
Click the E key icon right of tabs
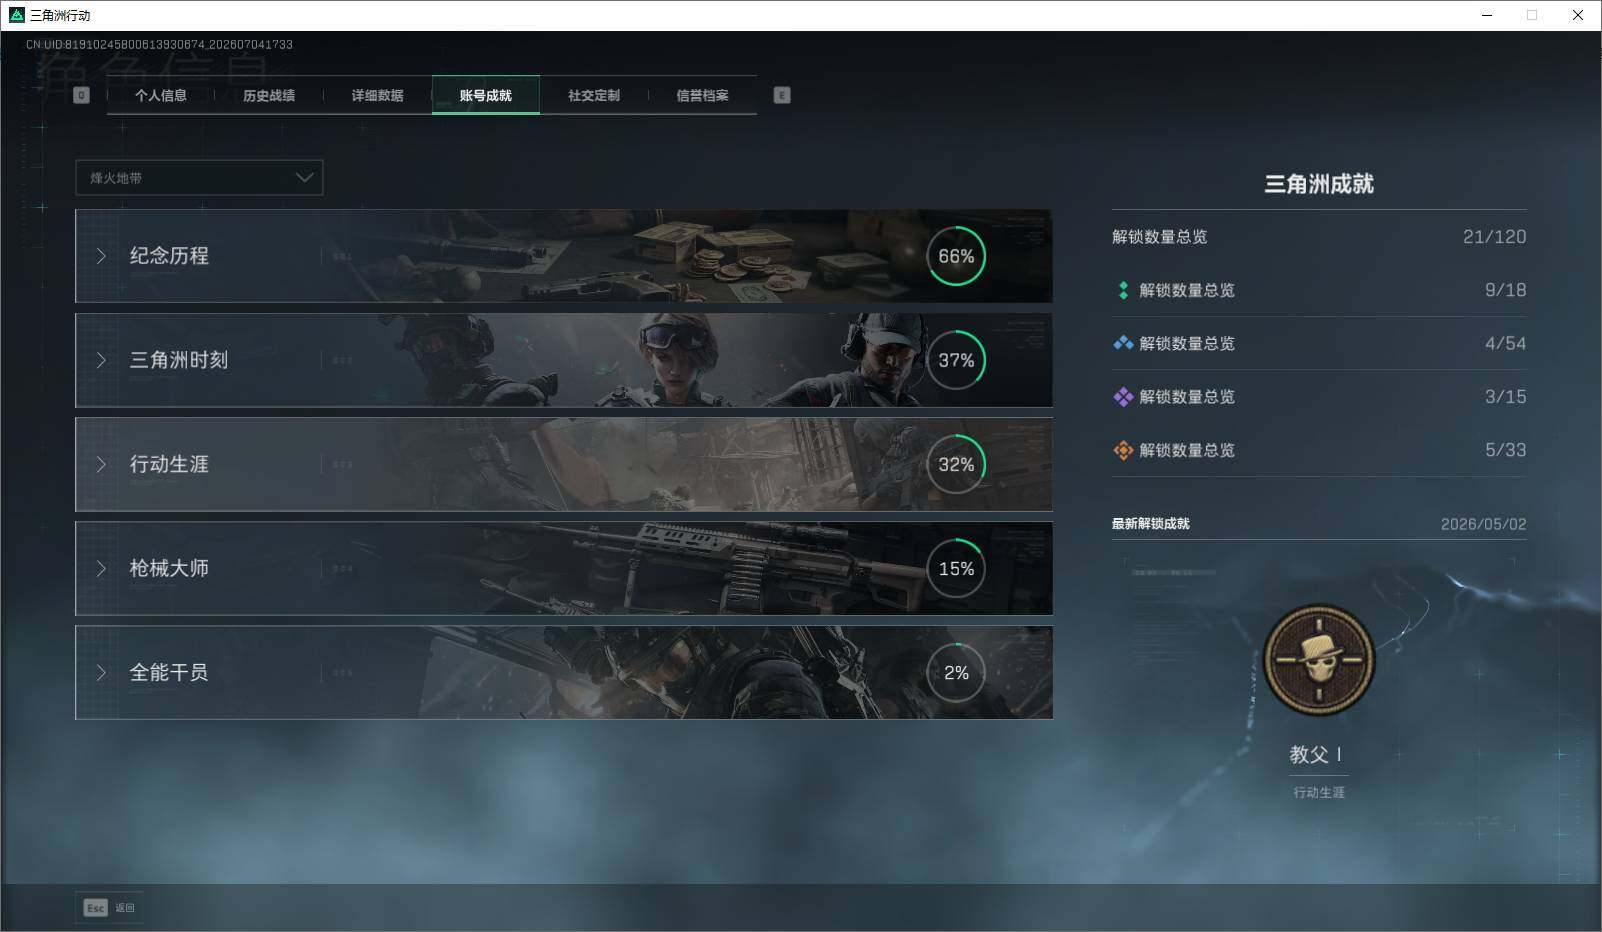(x=782, y=95)
